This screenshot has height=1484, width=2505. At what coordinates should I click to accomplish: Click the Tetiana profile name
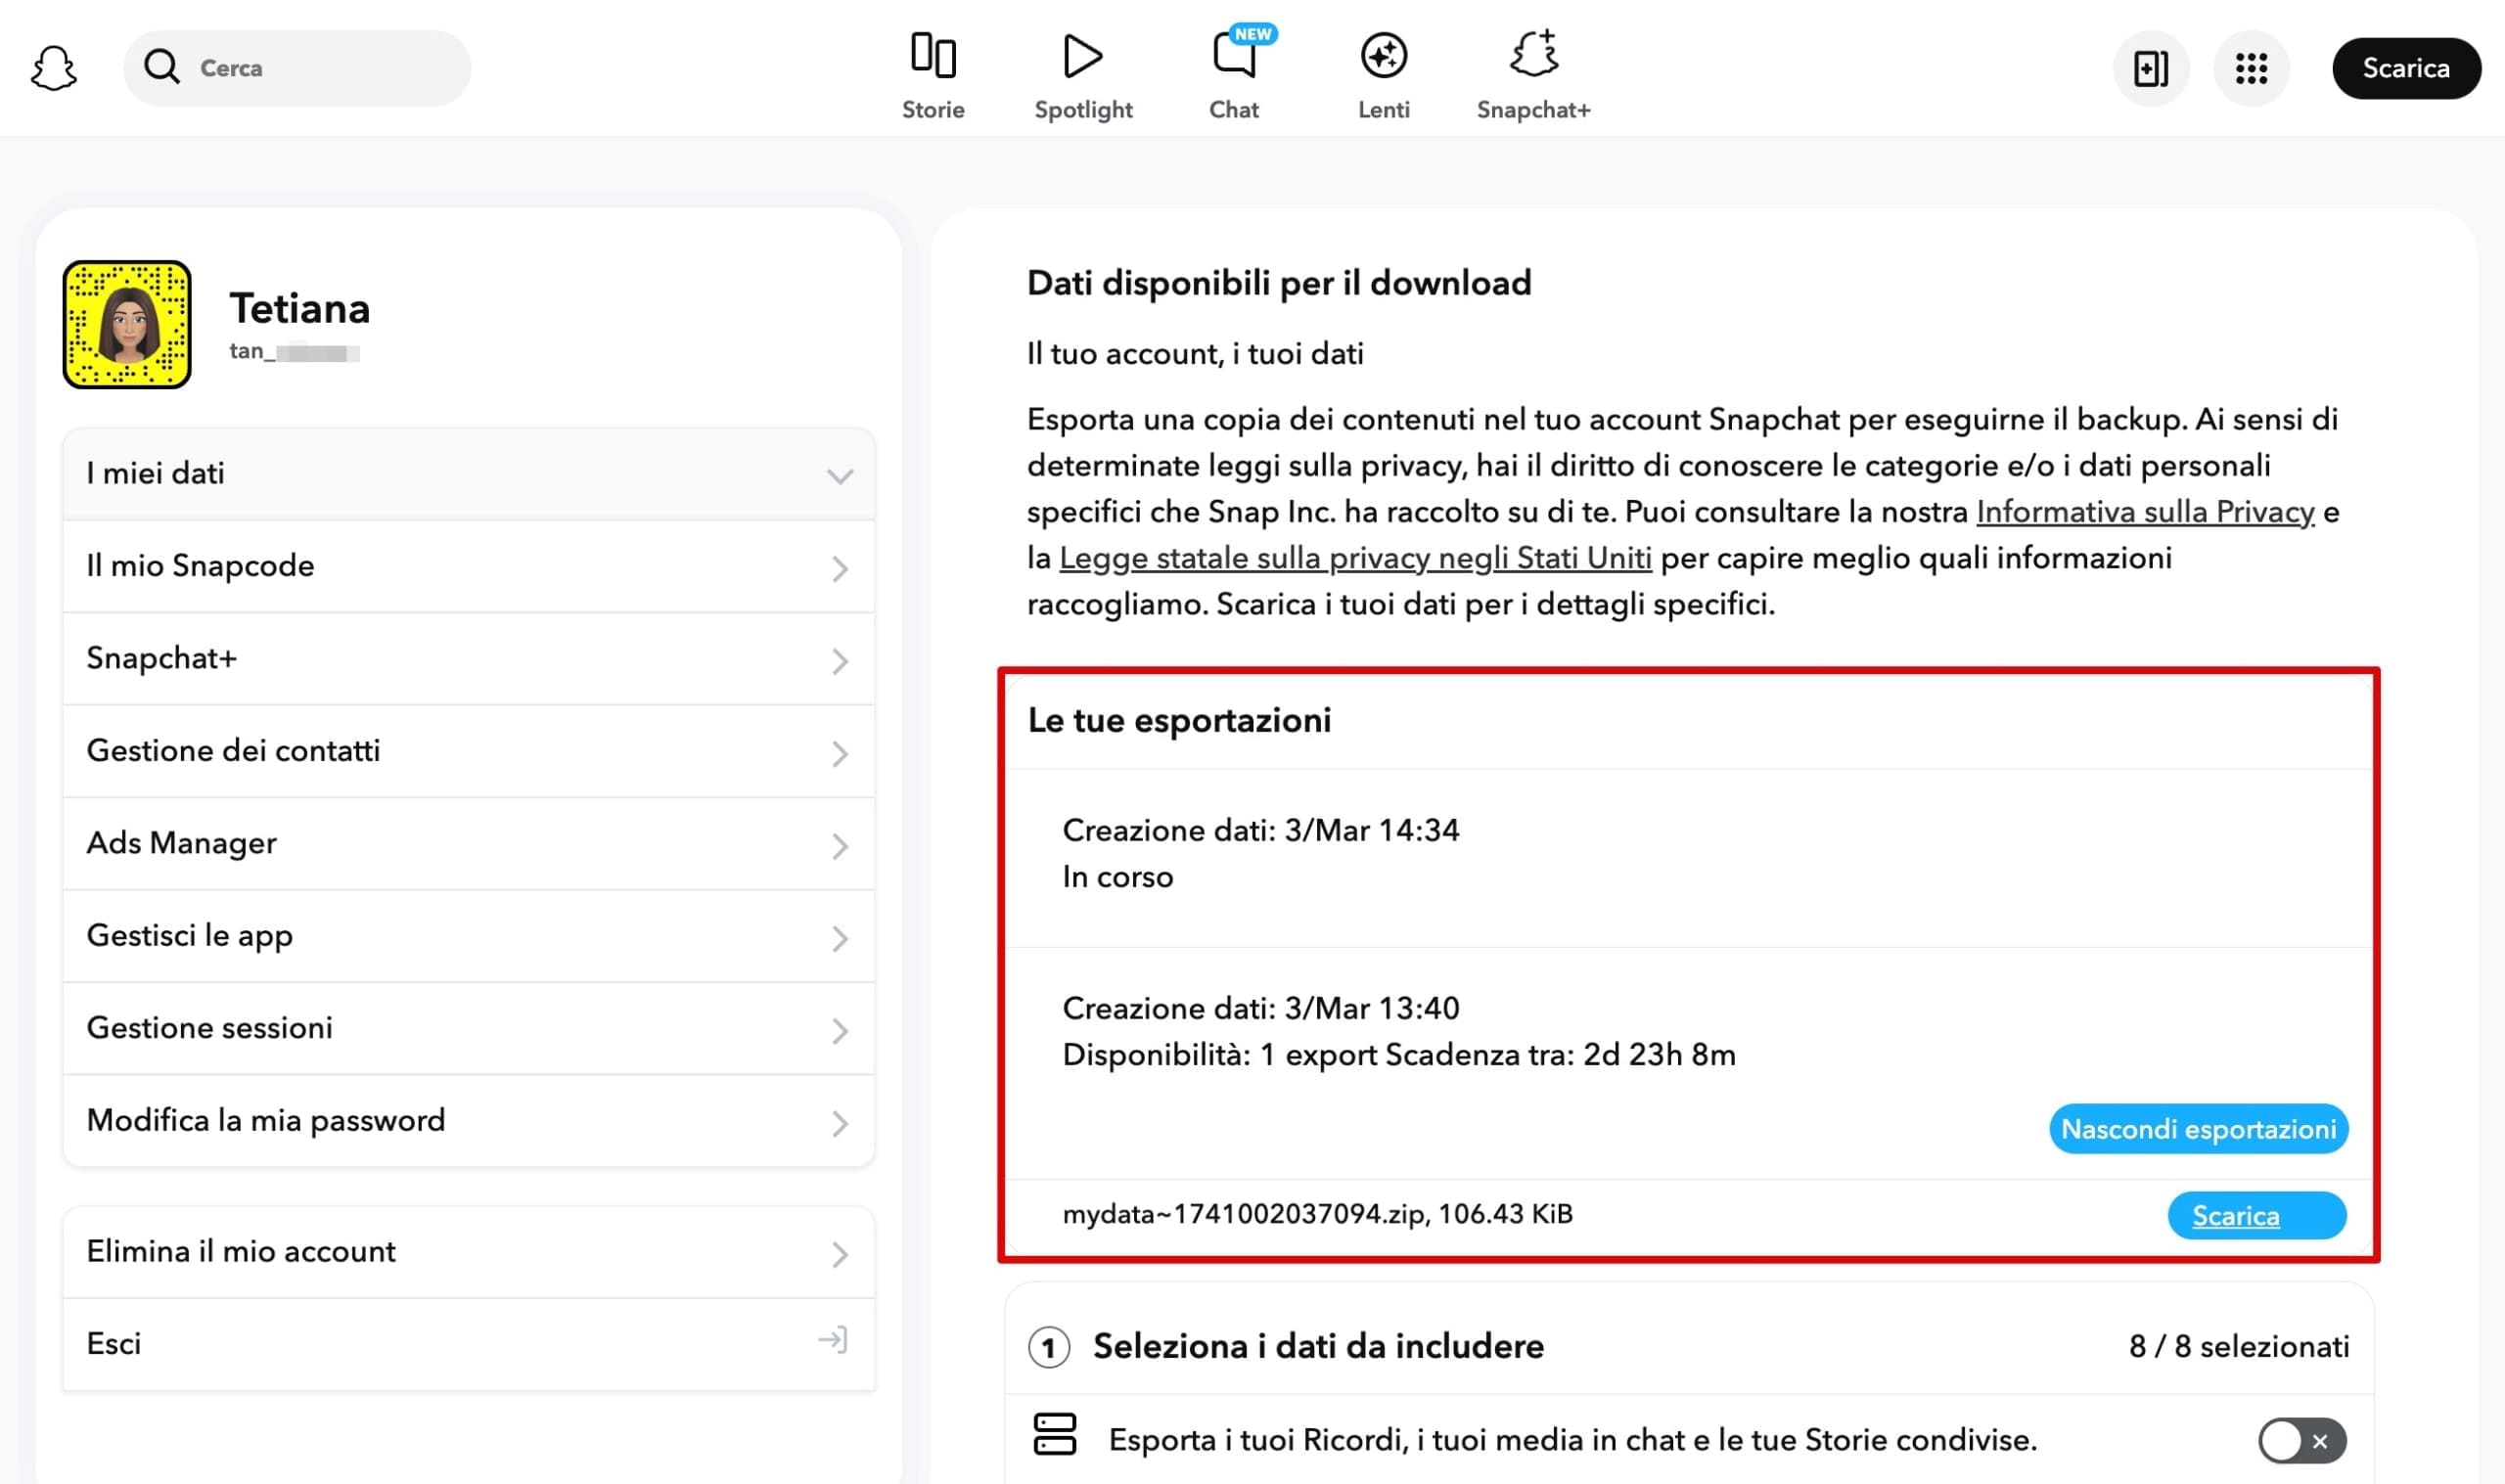(x=300, y=308)
